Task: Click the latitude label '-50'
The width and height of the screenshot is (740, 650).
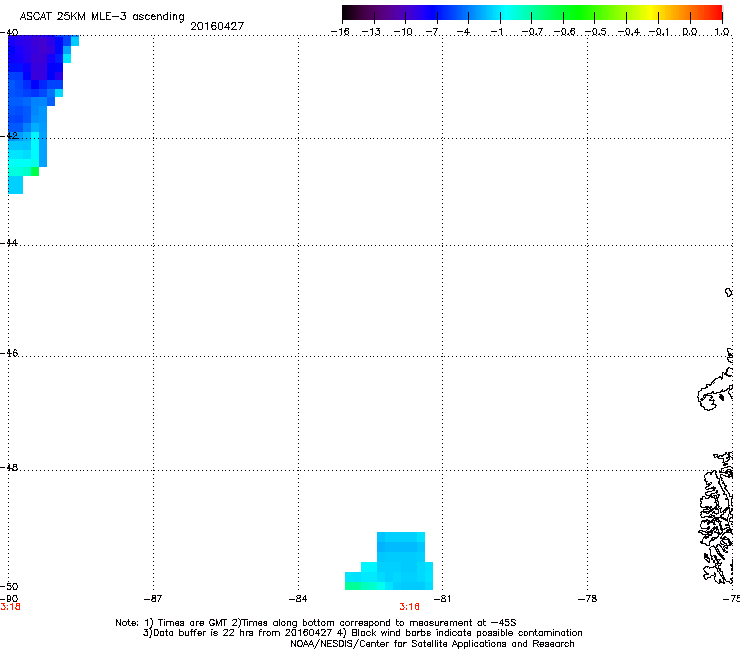Action: [x=9, y=586]
